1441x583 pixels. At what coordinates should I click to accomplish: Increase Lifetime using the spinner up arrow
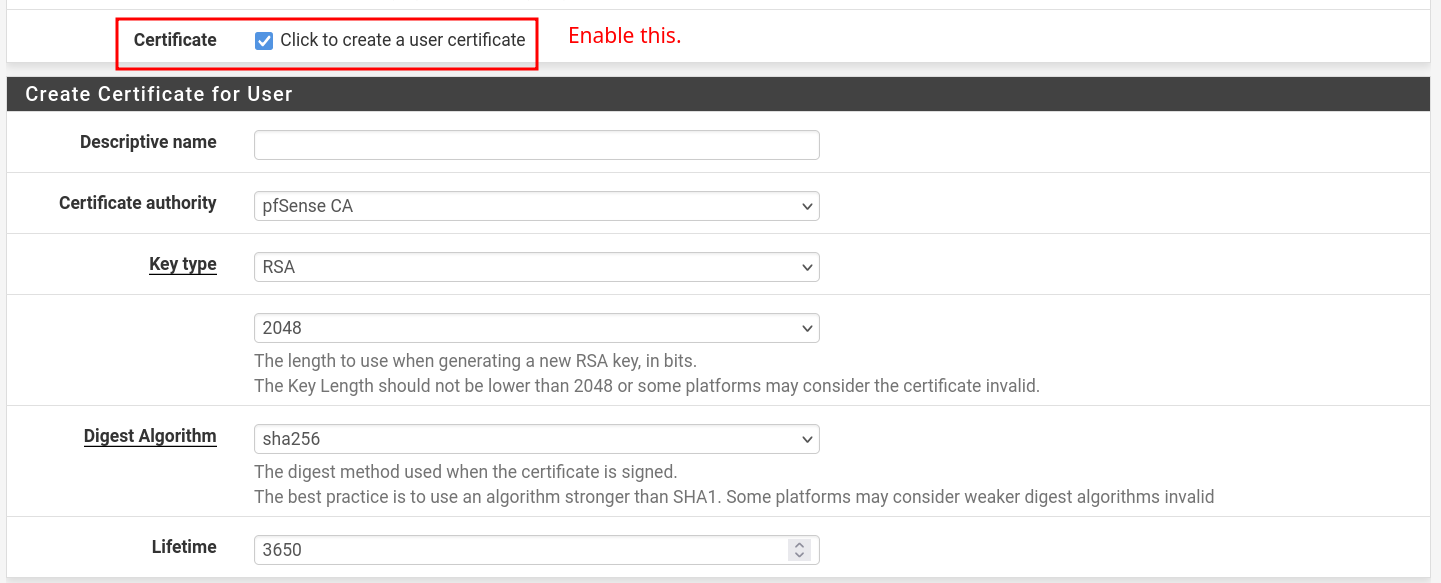pyautogui.click(x=798, y=545)
